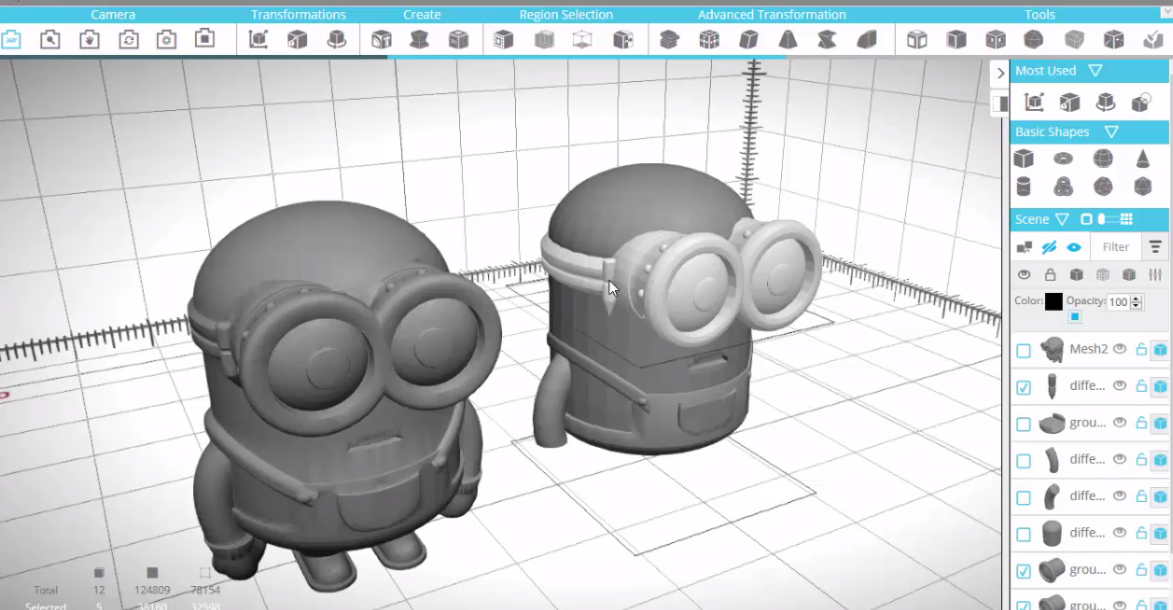Open the Advanced Transformation tab

[x=772, y=14]
